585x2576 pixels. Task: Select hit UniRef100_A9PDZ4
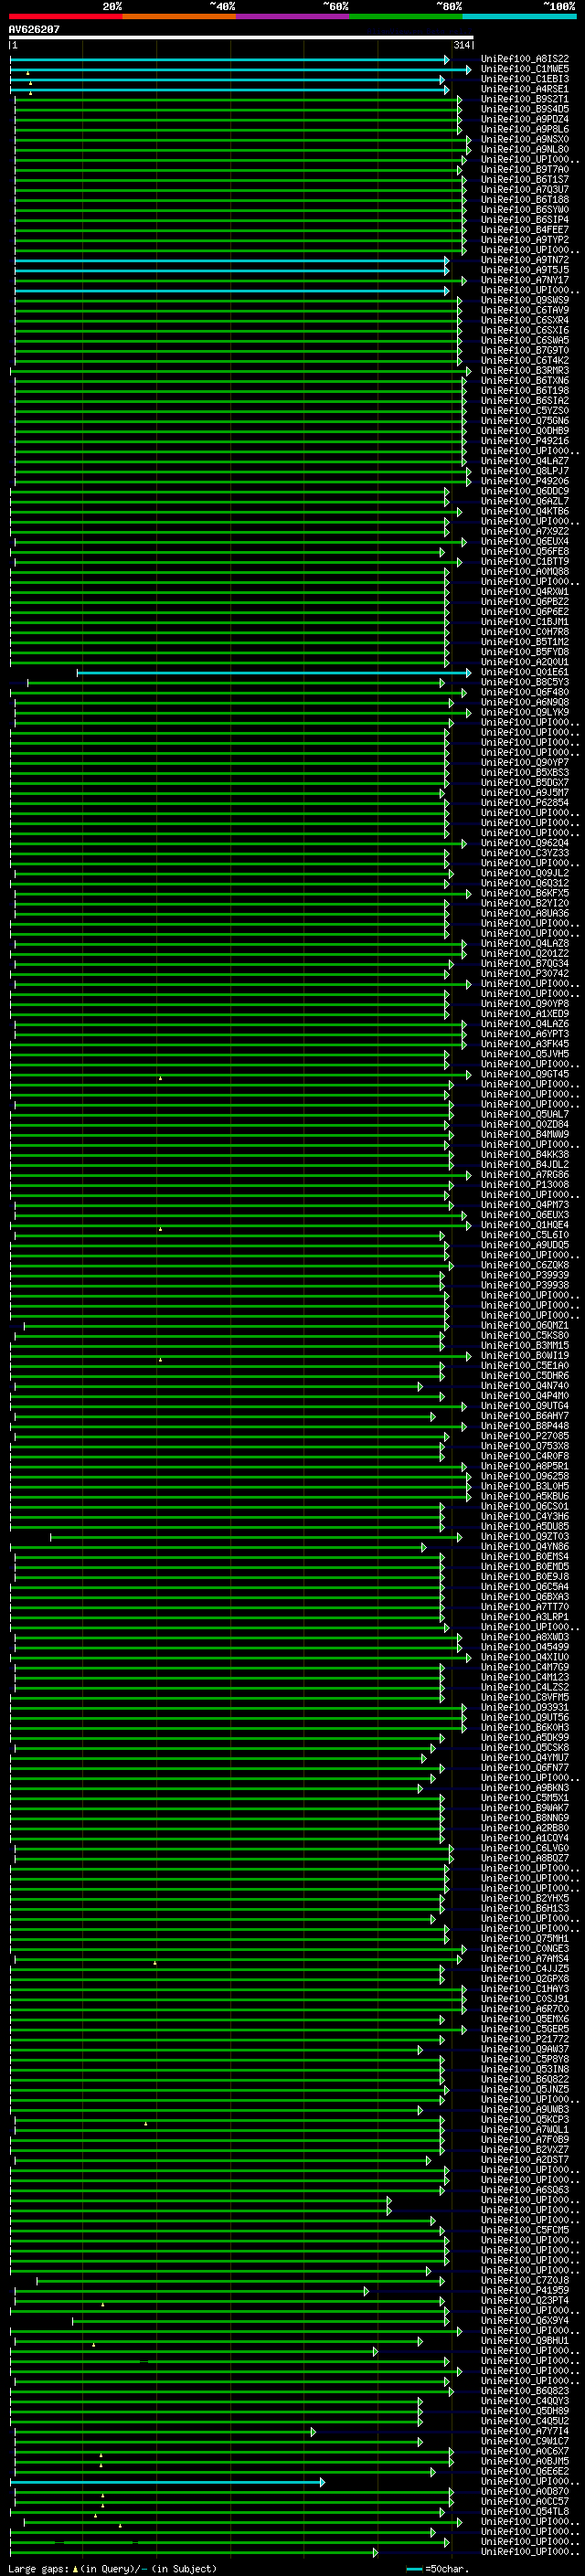(x=525, y=120)
